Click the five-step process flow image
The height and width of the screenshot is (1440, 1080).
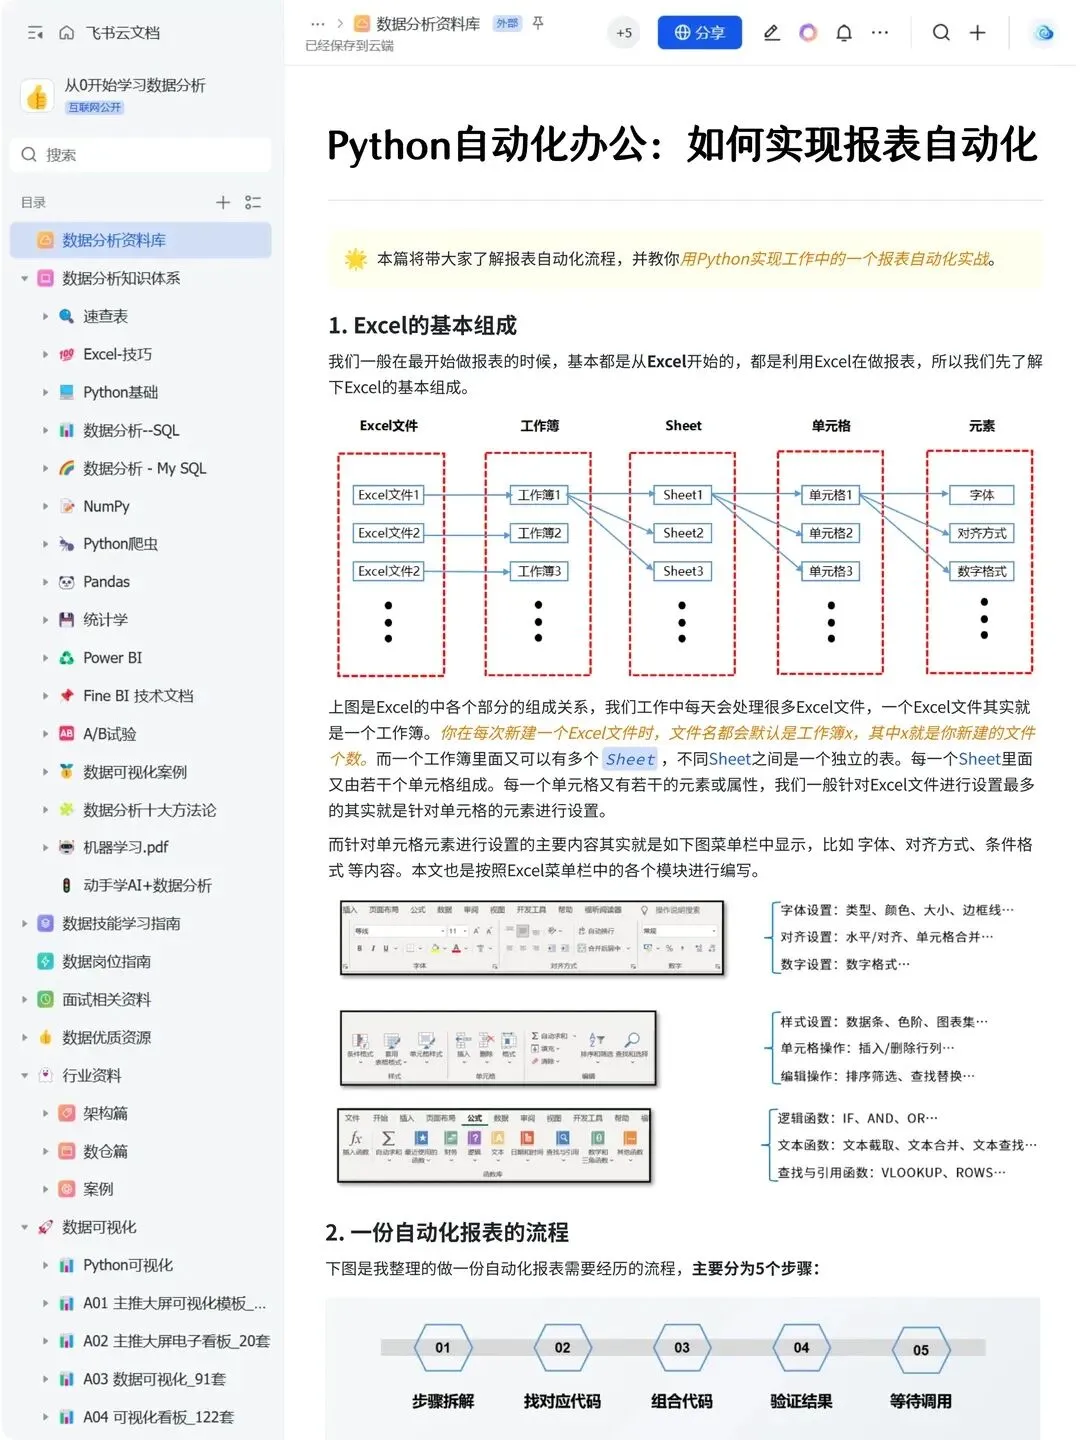pos(683,1369)
